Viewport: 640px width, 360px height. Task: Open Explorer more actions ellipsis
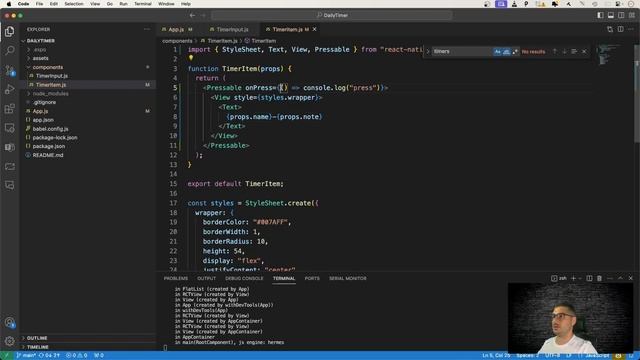[x=147, y=29]
